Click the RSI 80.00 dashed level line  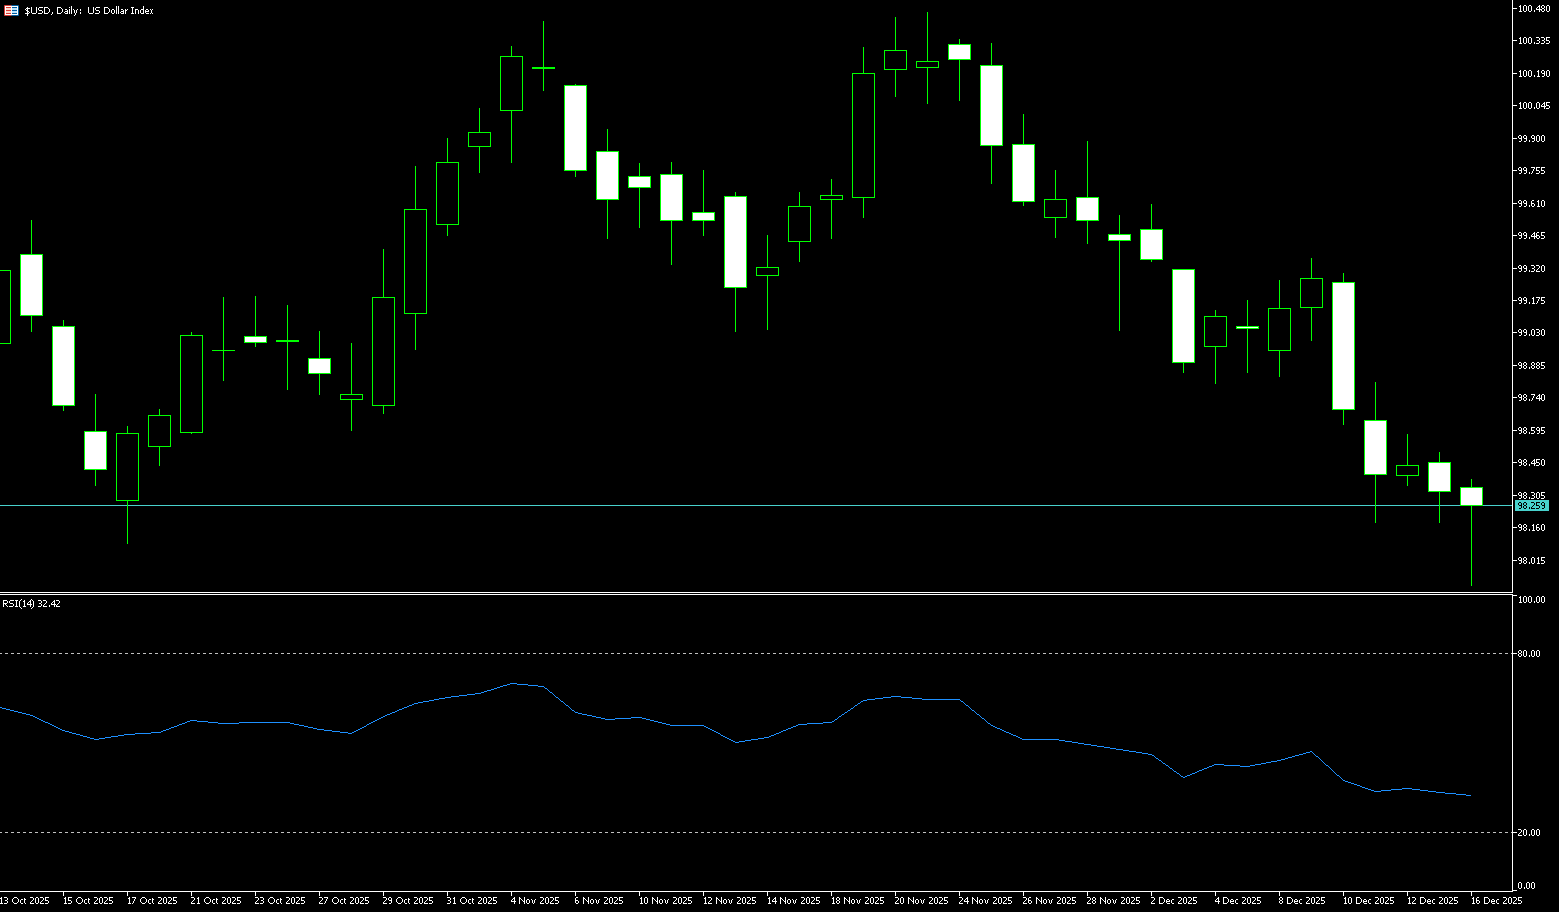point(700,653)
